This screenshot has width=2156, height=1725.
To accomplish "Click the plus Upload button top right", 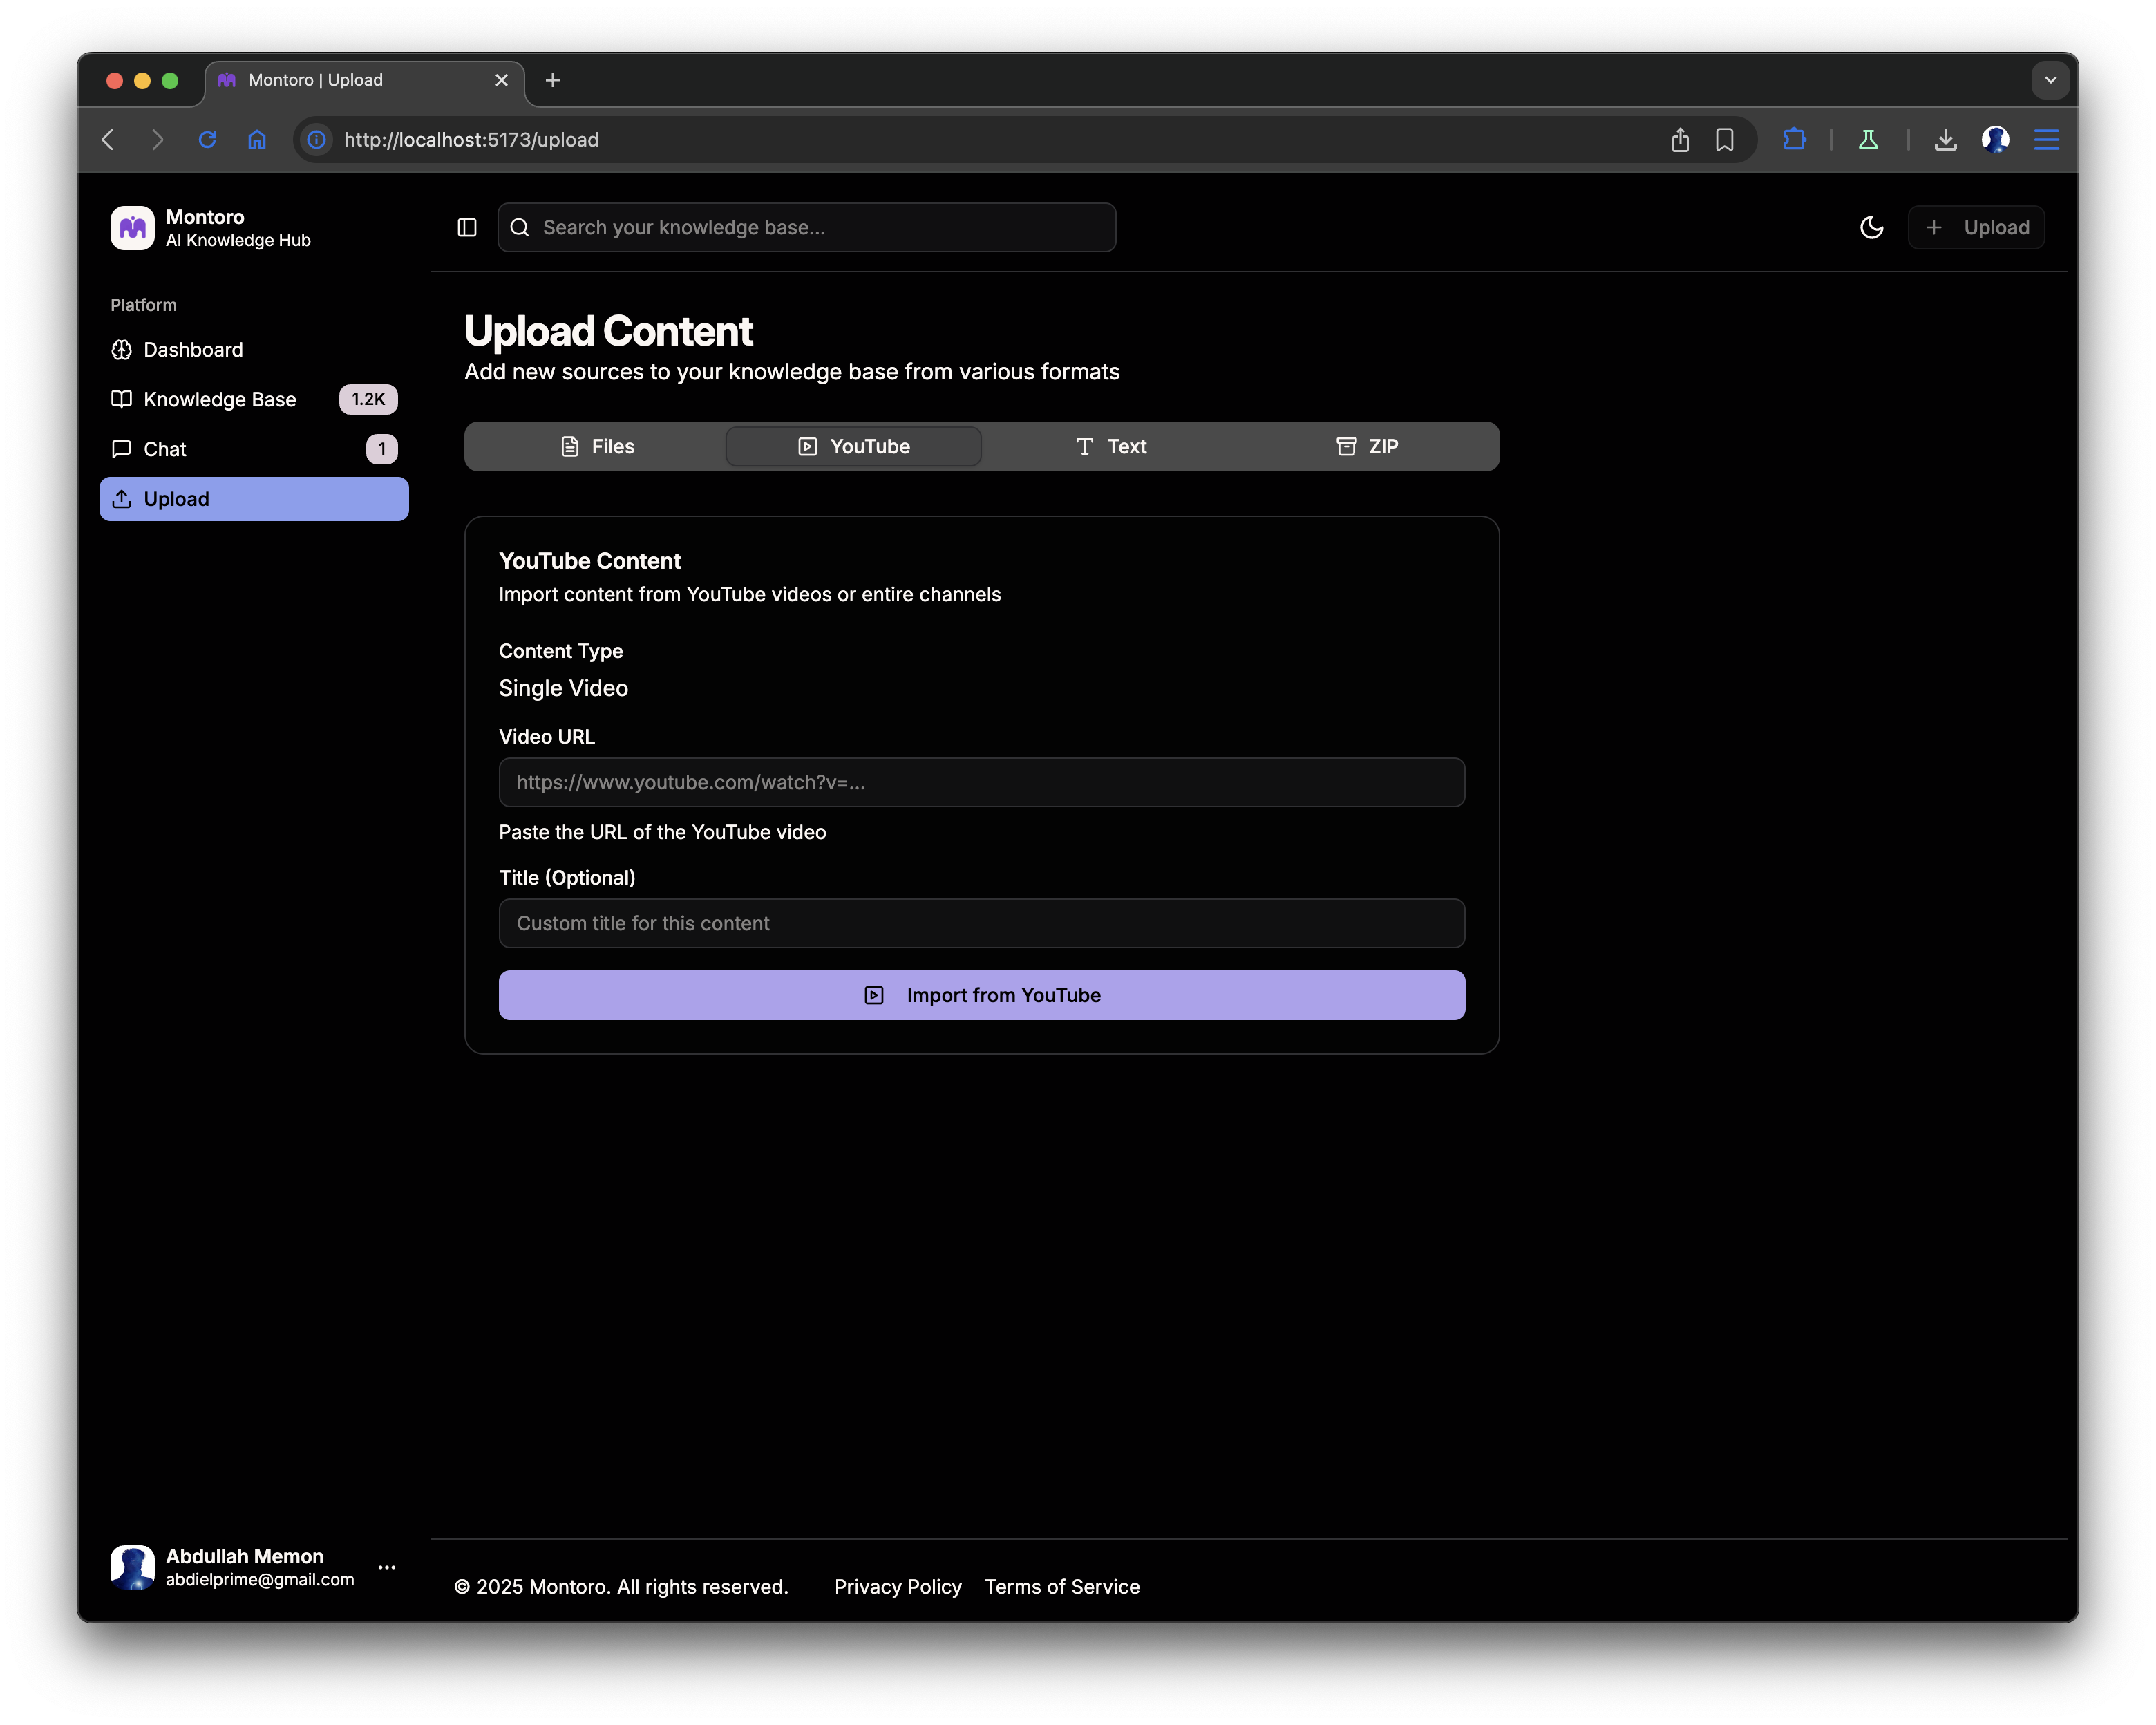I will point(1976,227).
